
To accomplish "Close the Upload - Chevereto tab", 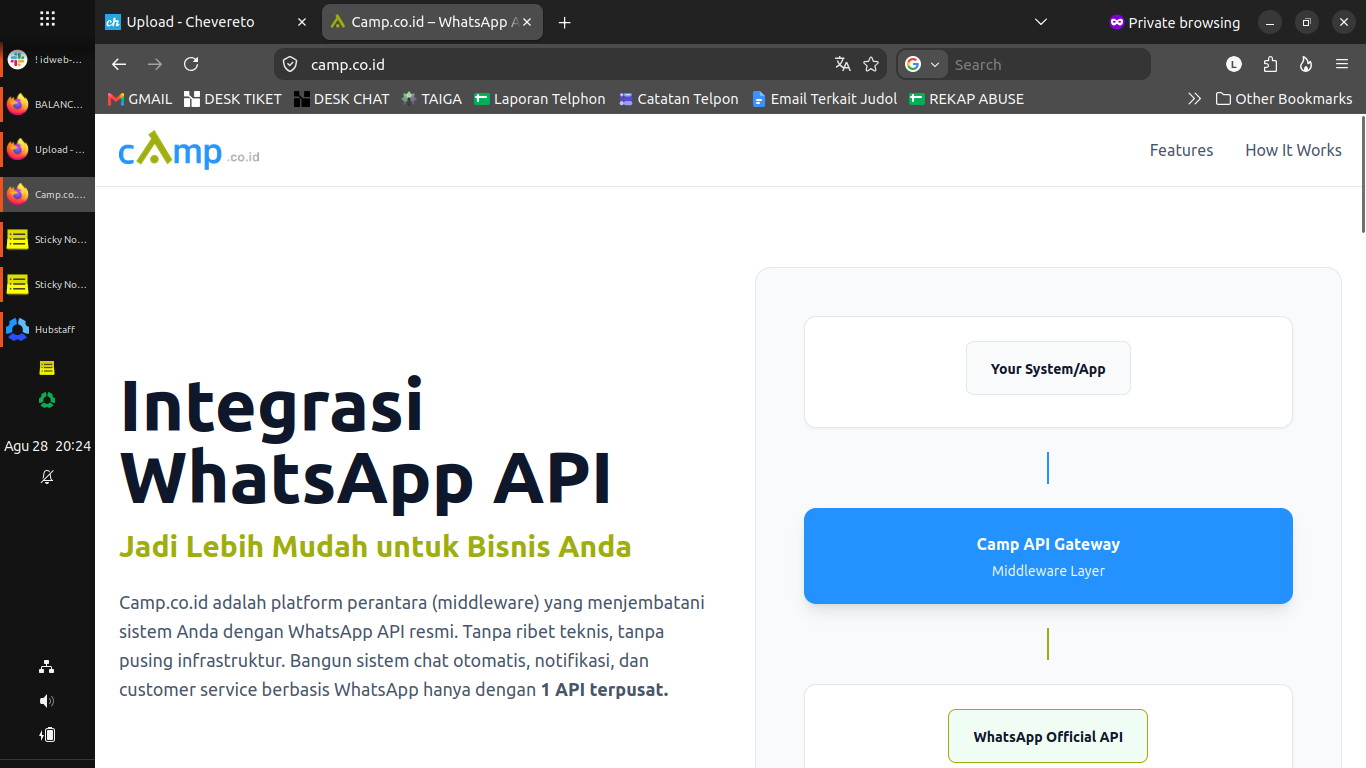I will point(302,22).
